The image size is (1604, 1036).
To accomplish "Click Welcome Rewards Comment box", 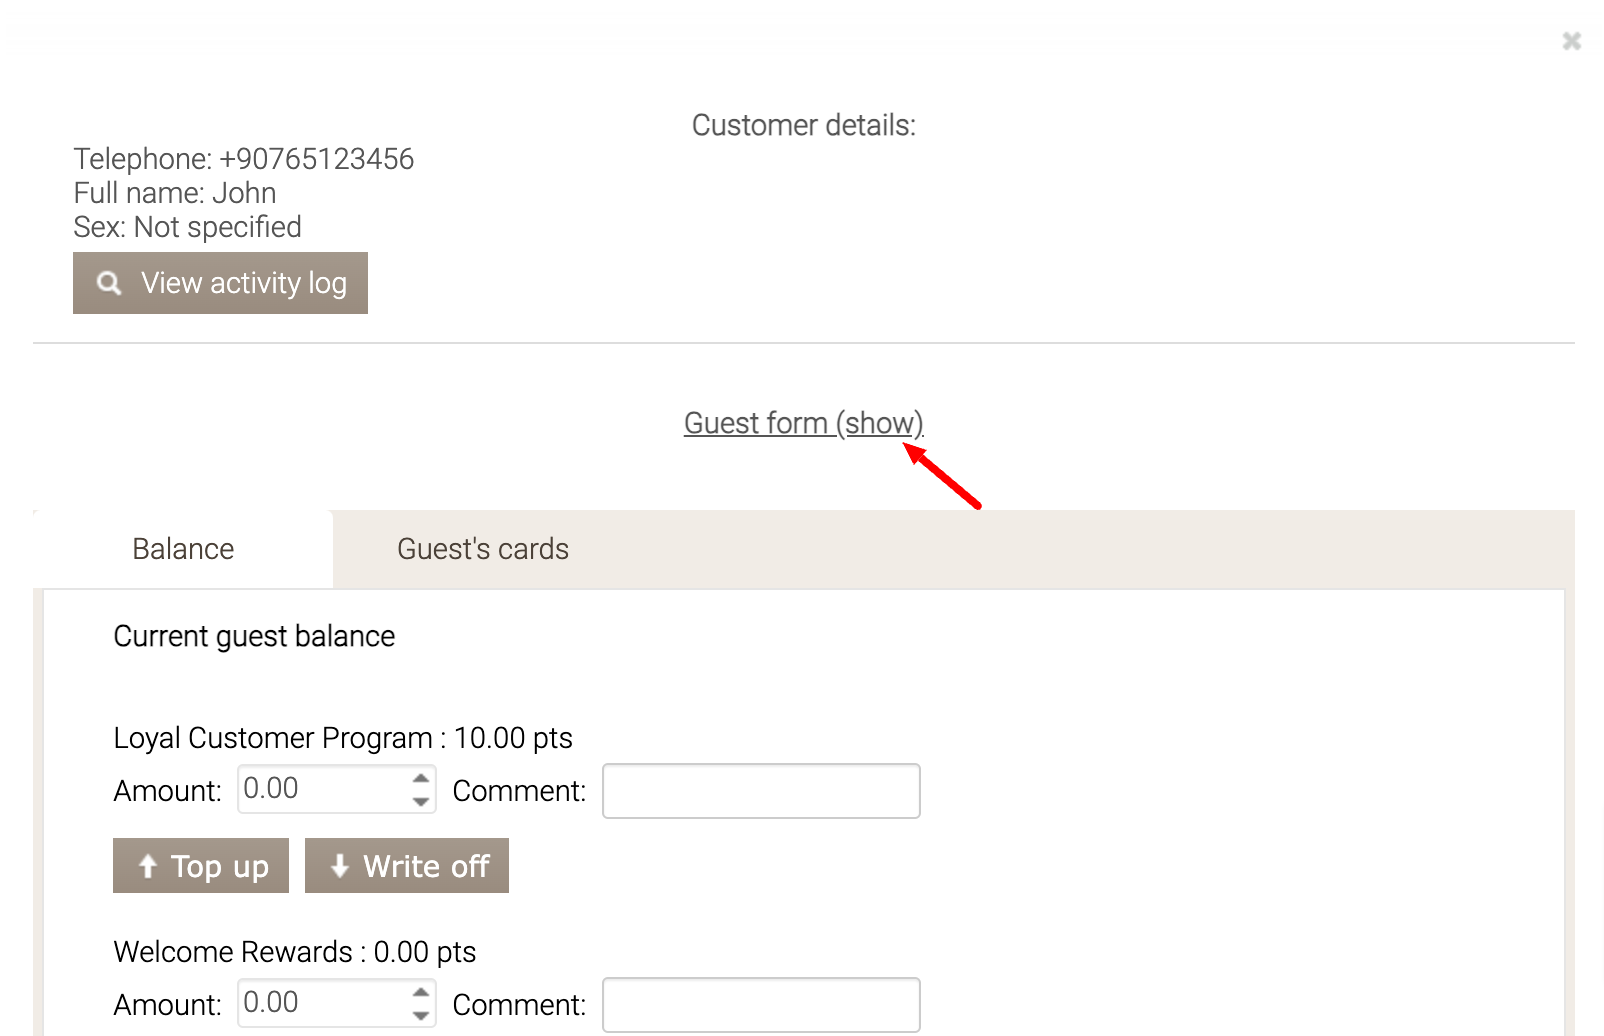I will (x=761, y=1005).
